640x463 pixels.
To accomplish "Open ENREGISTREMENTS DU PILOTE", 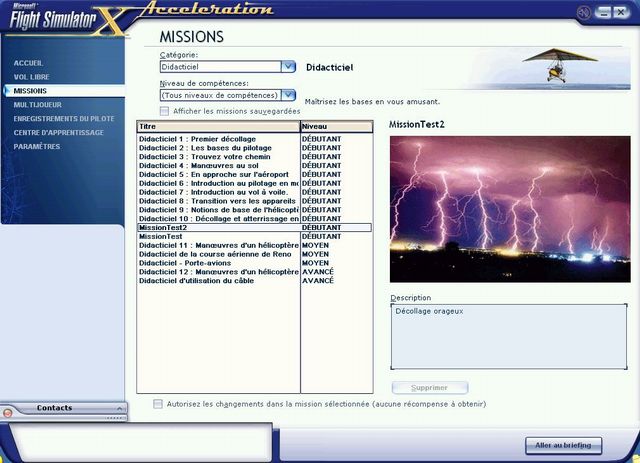I will [x=64, y=118].
